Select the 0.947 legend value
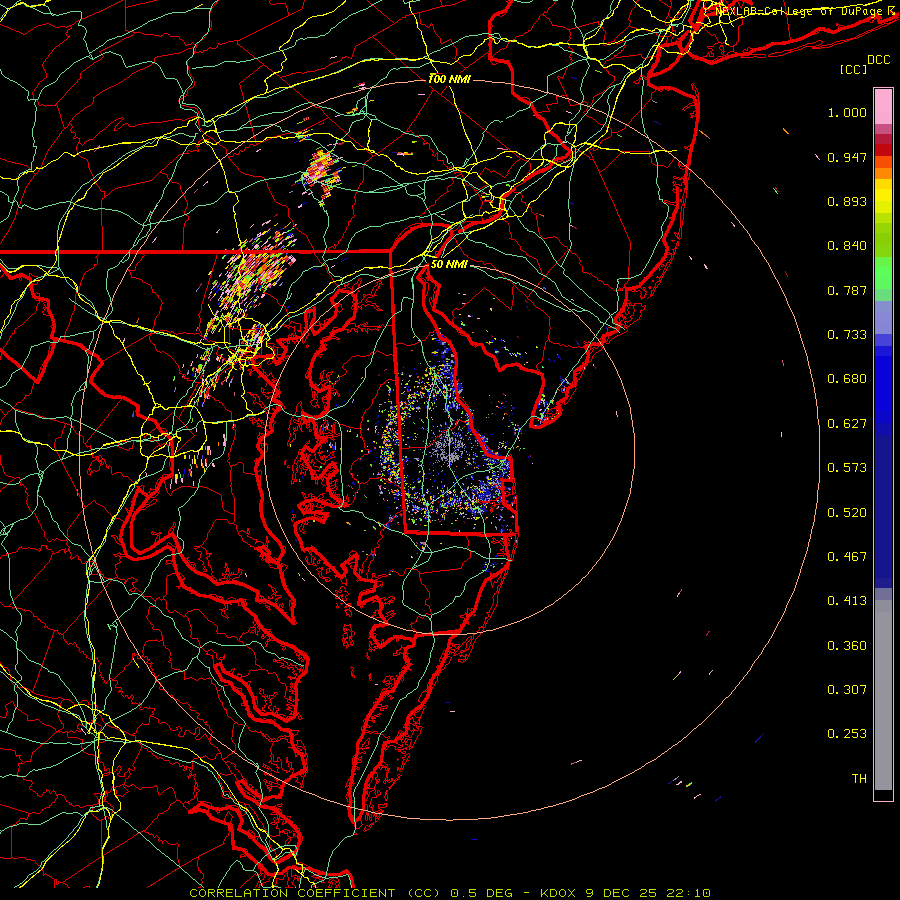 tap(847, 157)
